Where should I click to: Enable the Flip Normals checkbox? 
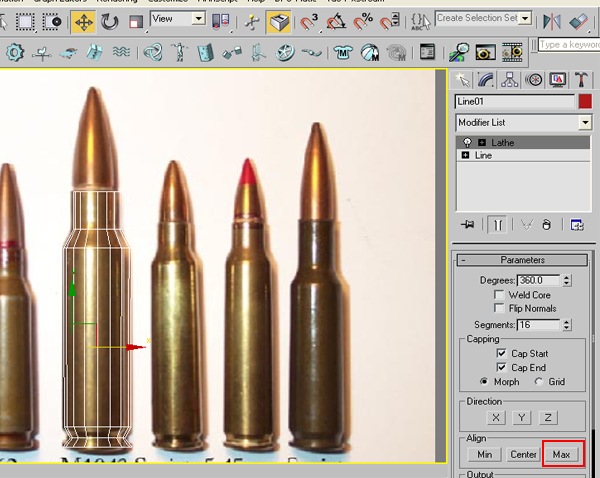click(x=499, y=308)
